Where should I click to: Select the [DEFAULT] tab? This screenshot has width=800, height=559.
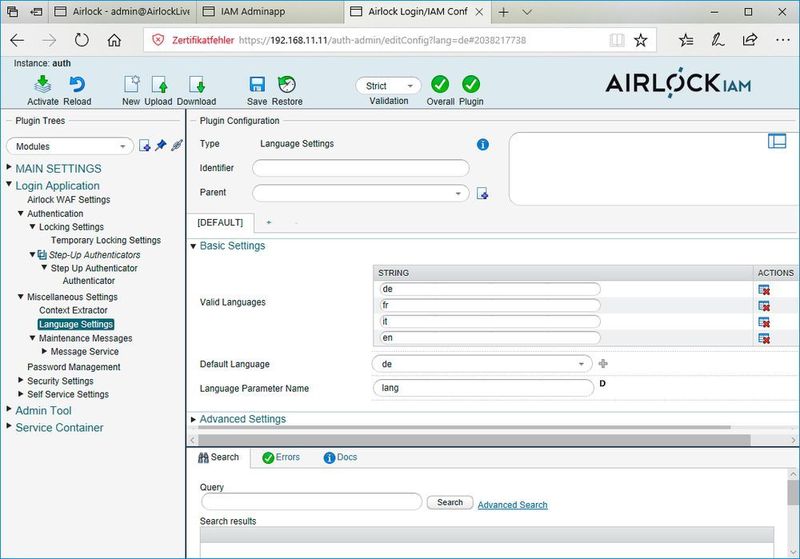click(220, 223)
